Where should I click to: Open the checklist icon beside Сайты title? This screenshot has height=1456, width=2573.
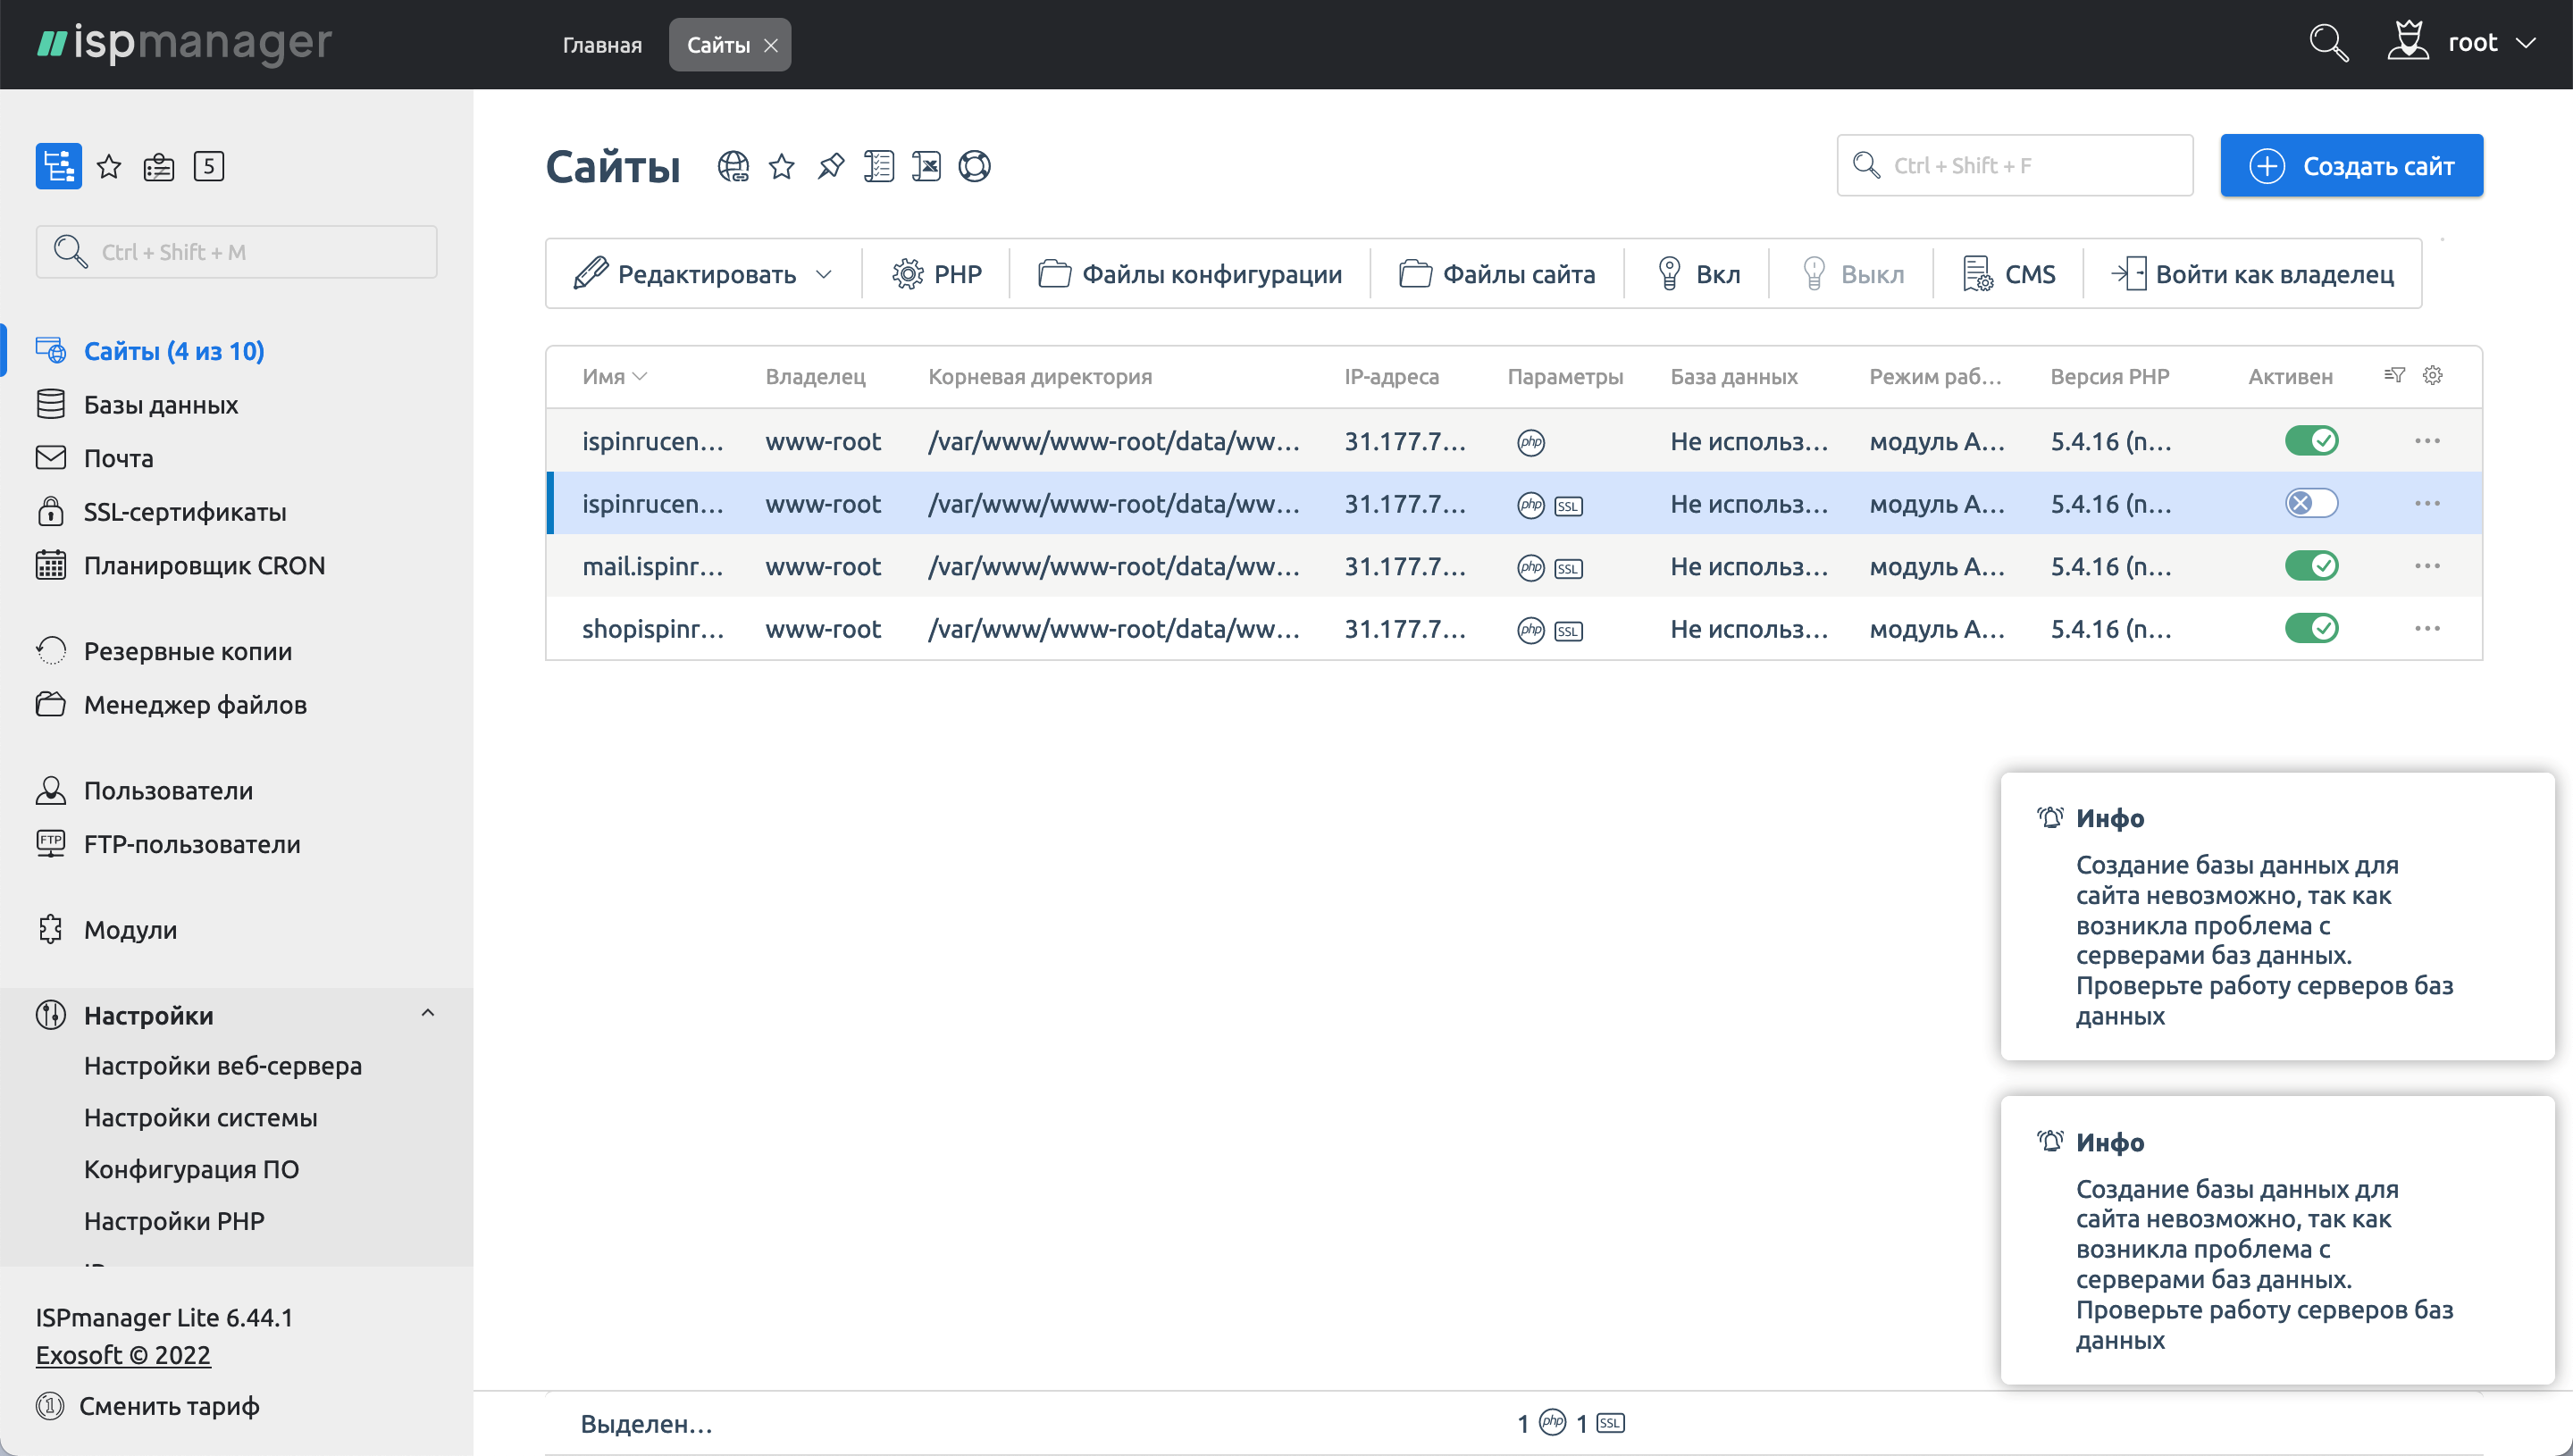pyautogui.click(x=878, y=166)
